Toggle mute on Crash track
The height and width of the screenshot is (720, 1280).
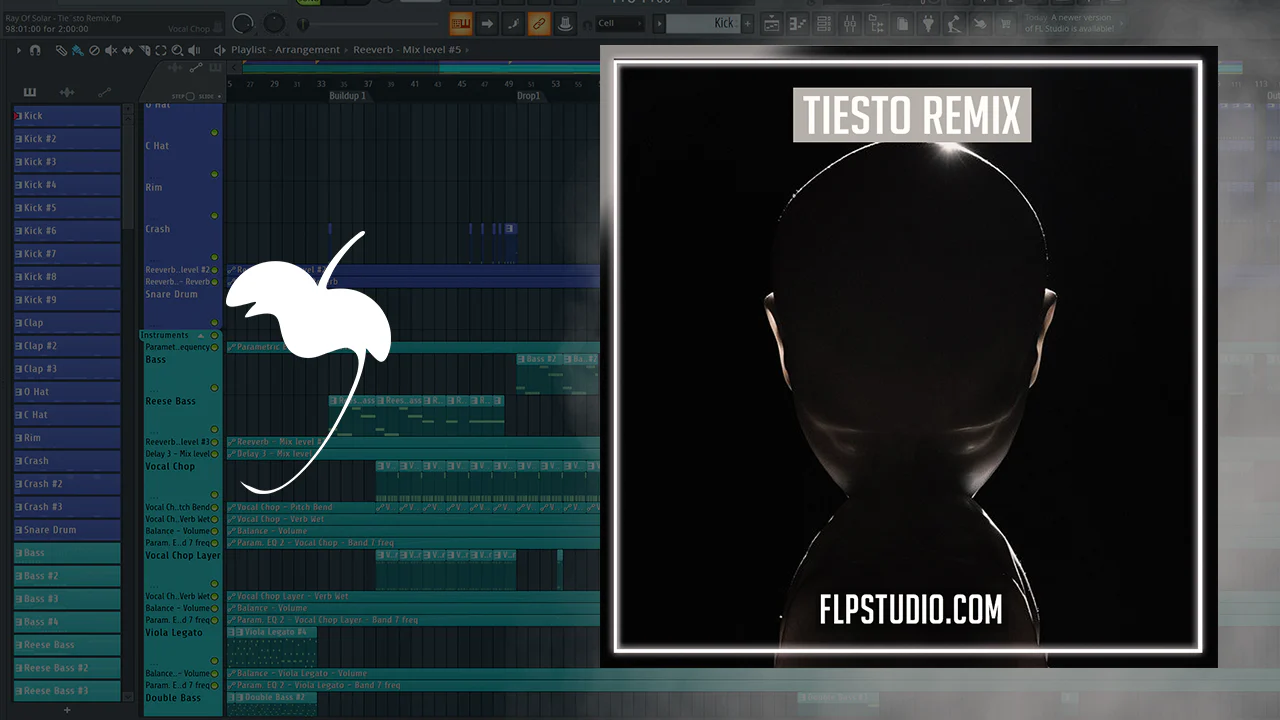click(x=214, y=258)
